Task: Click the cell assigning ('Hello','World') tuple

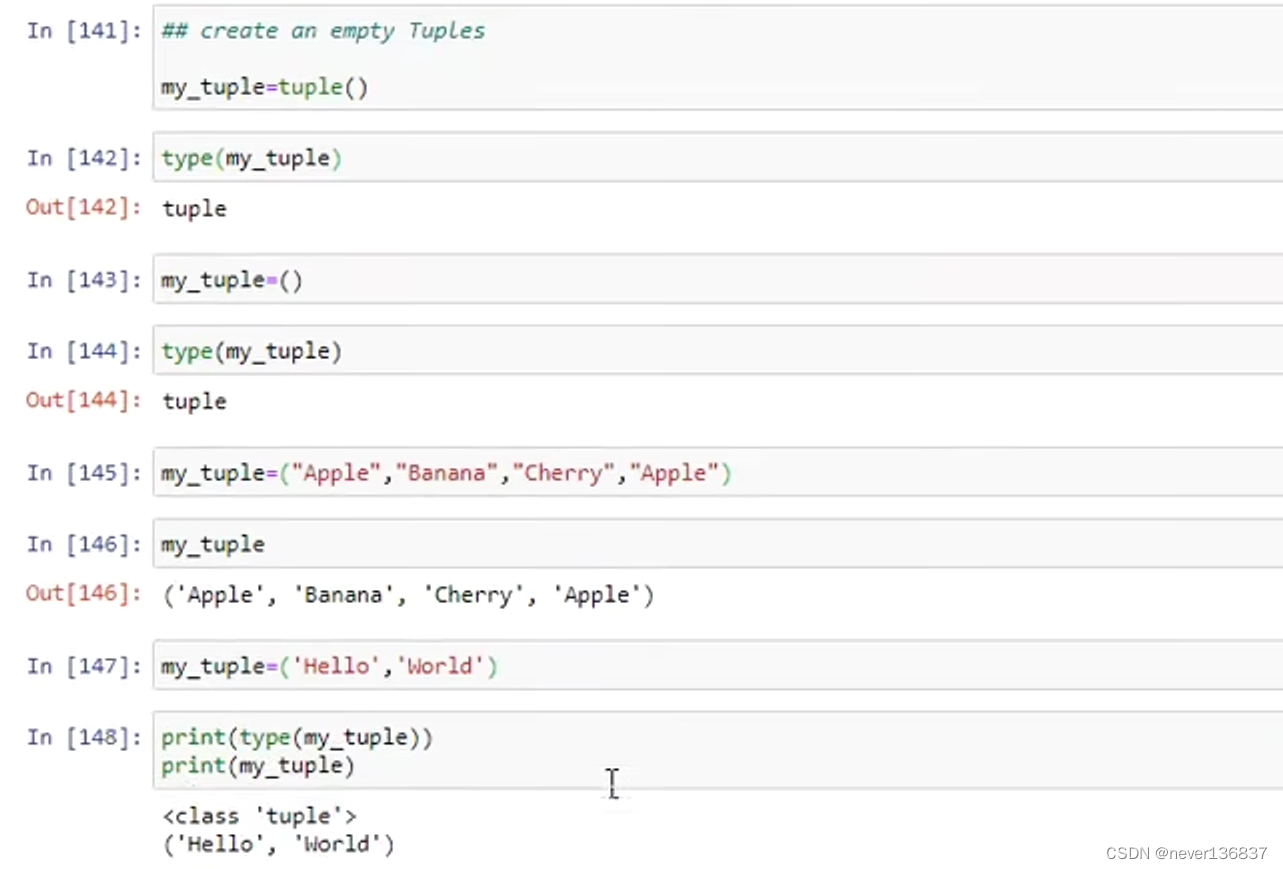Action: click(x=328, y=665)
